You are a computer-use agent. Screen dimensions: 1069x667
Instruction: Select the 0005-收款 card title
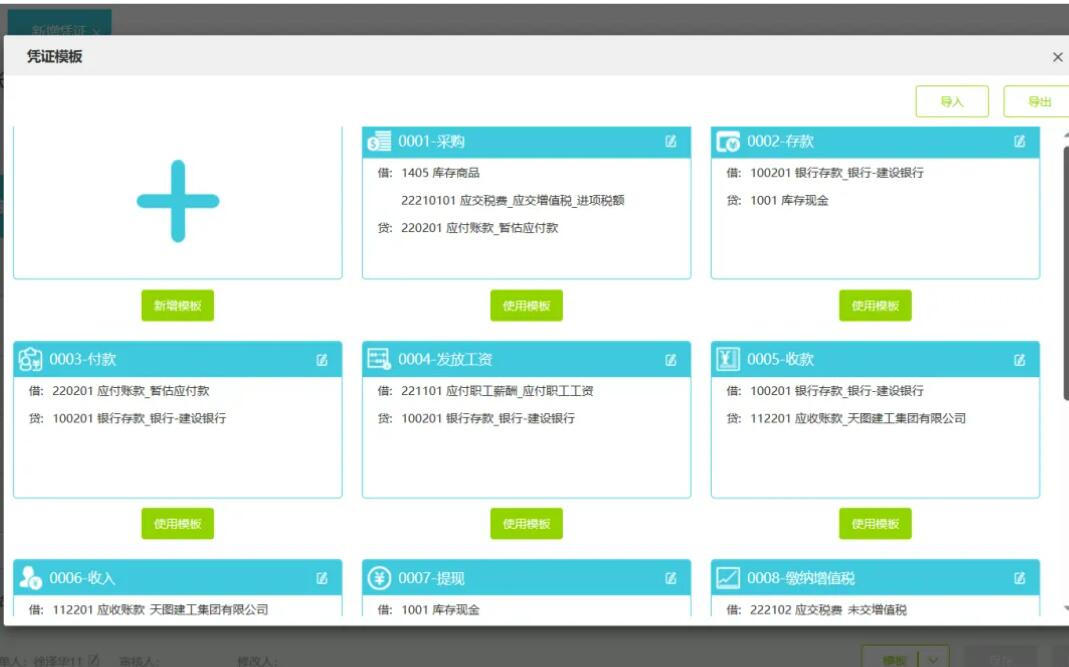pos(780,359)
